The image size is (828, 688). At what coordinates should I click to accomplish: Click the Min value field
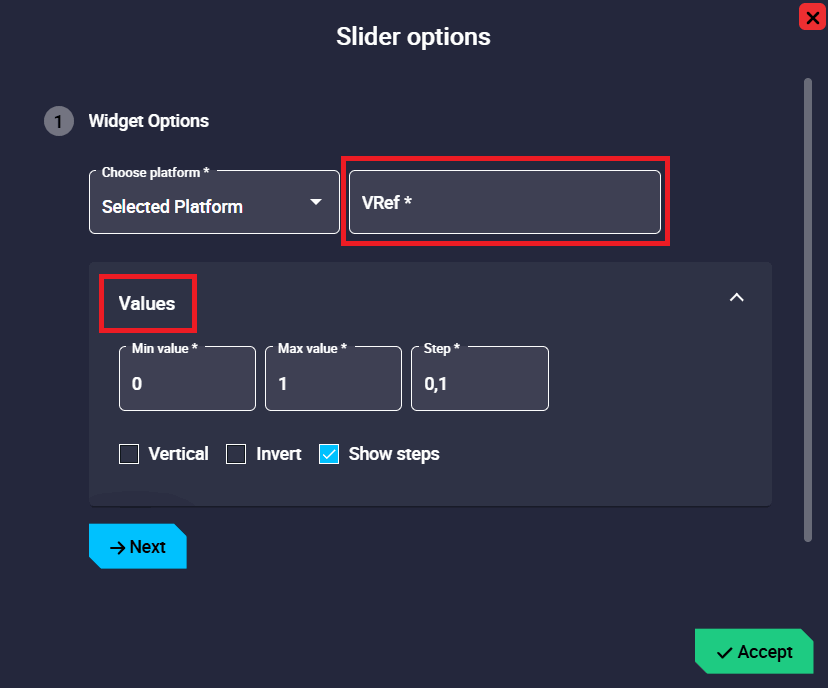[187, 382]
